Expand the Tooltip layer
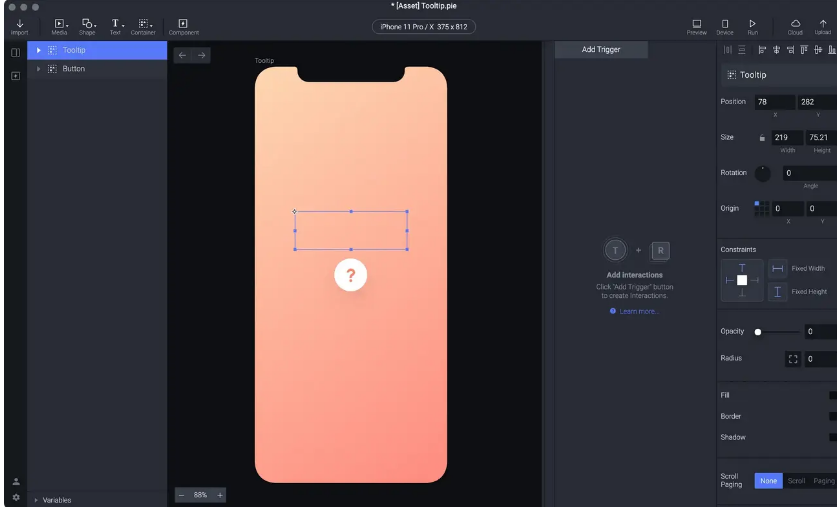This screenshot has width=837, height=507. [38, 50]
